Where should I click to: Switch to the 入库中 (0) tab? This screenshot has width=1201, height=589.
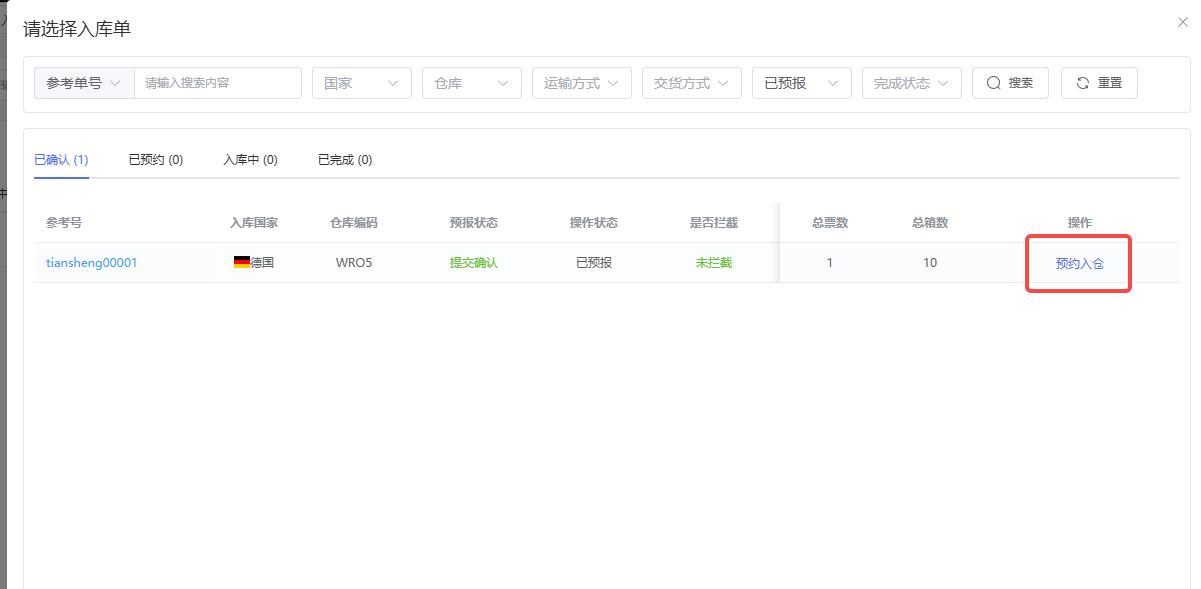[250, 160]
